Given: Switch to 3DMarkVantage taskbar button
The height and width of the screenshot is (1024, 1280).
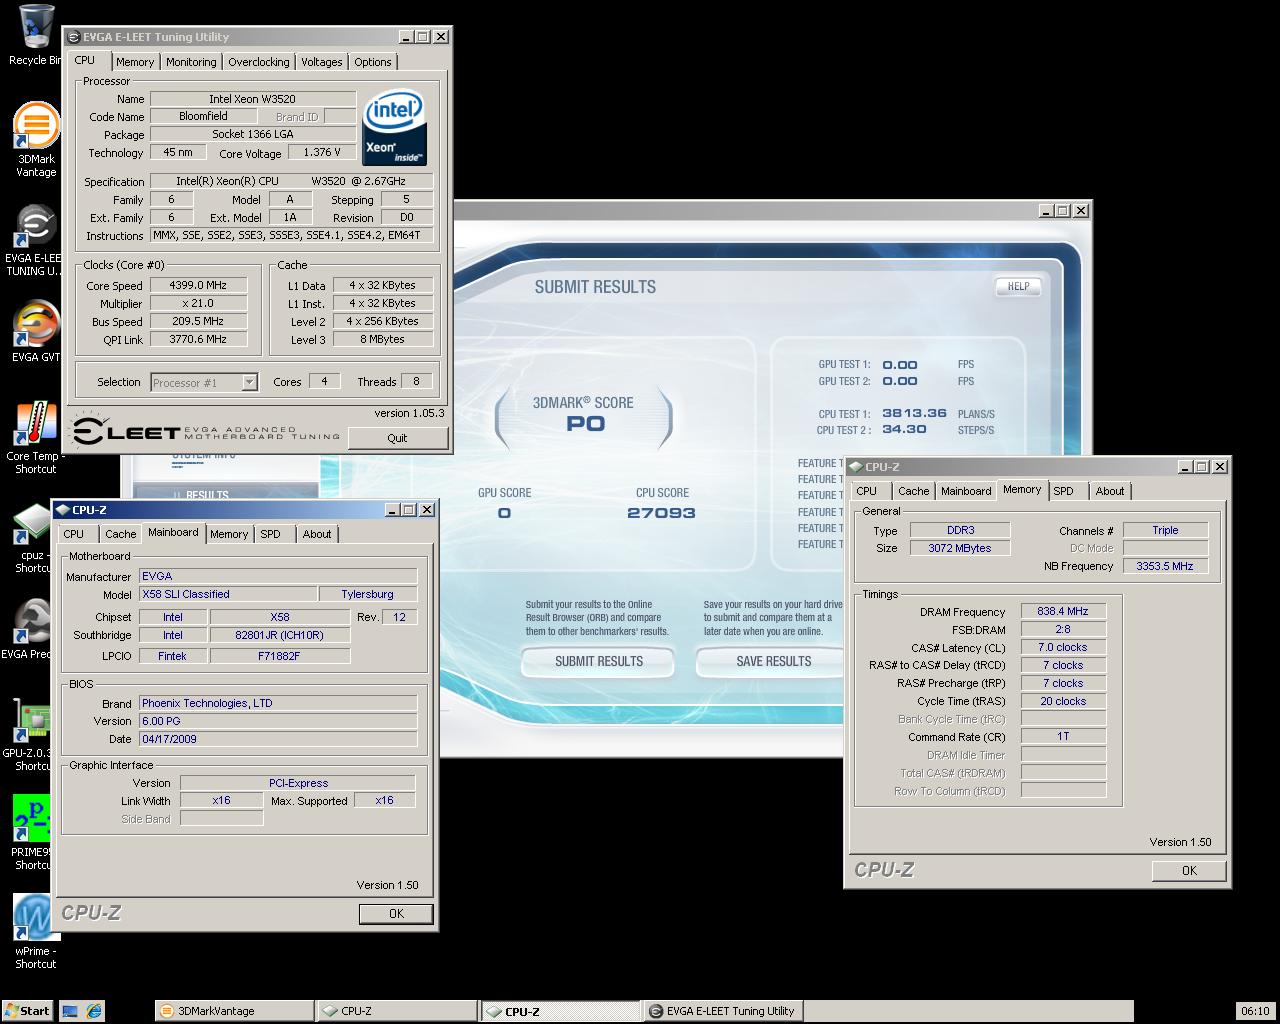Looking at the screenshot, I should pos(234,1011).
